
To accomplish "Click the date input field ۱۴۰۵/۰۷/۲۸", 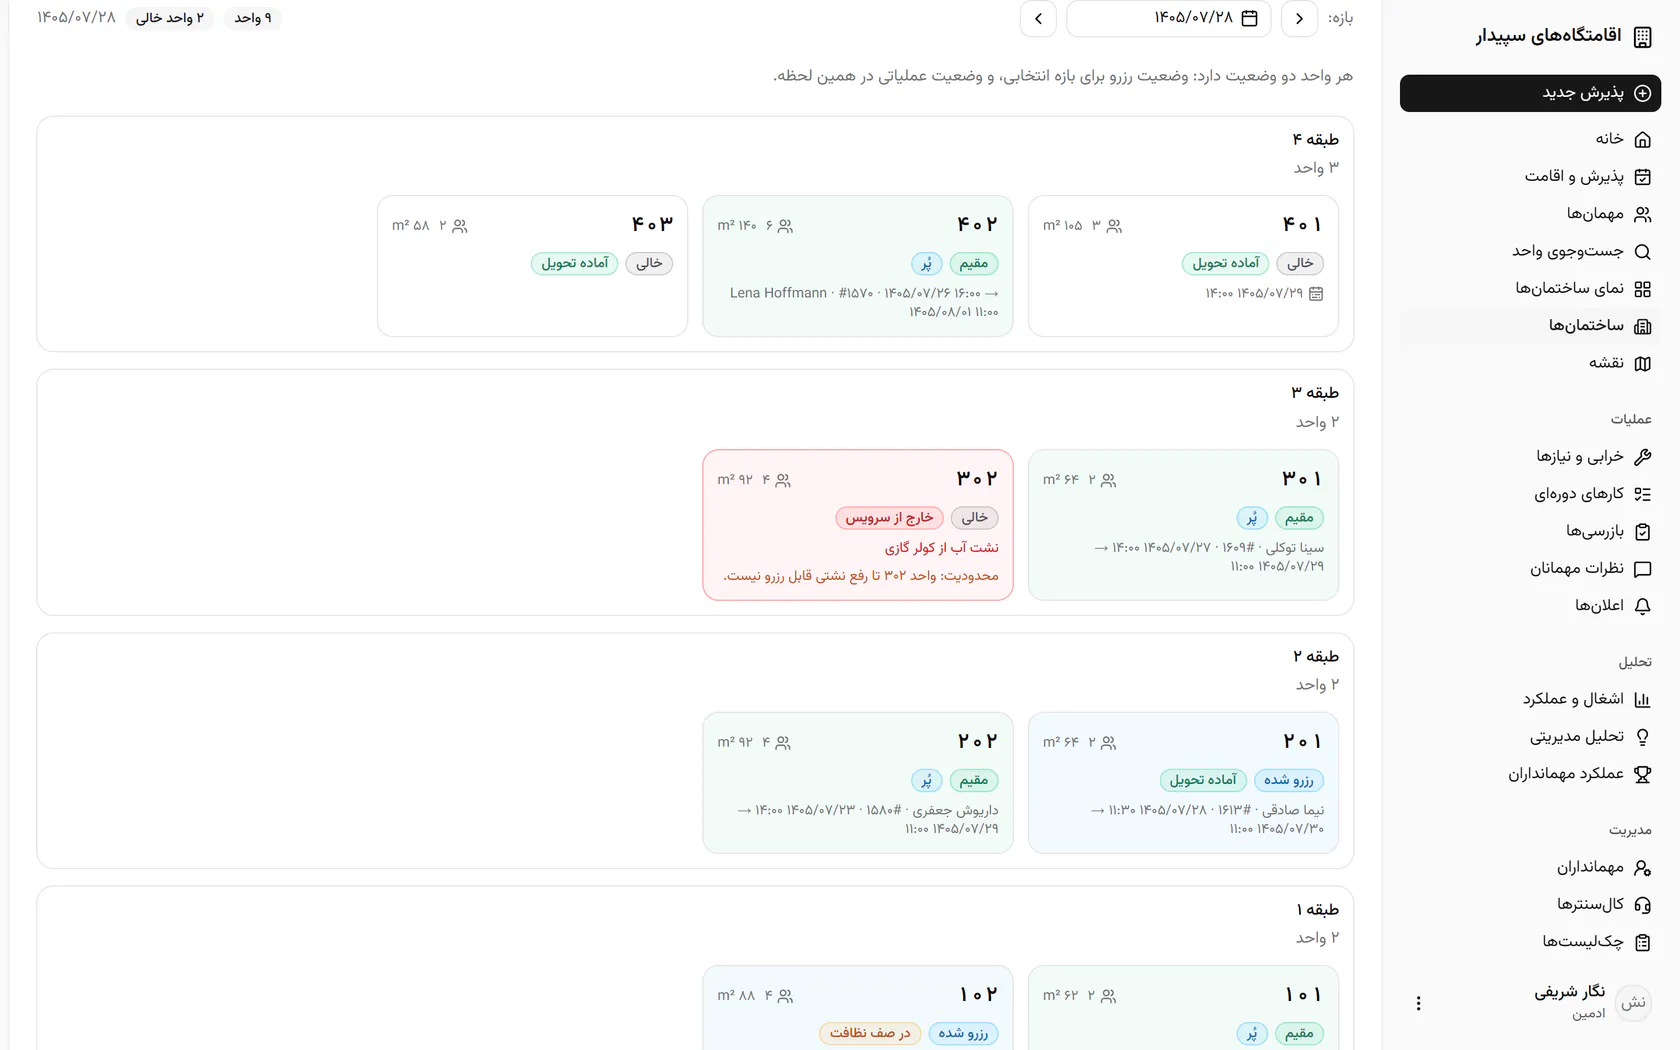I will [1169, 18].
